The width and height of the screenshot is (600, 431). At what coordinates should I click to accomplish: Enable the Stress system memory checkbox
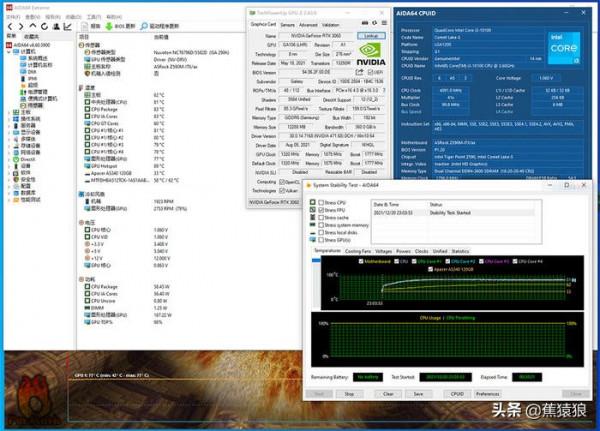click(x=321, y=225)
